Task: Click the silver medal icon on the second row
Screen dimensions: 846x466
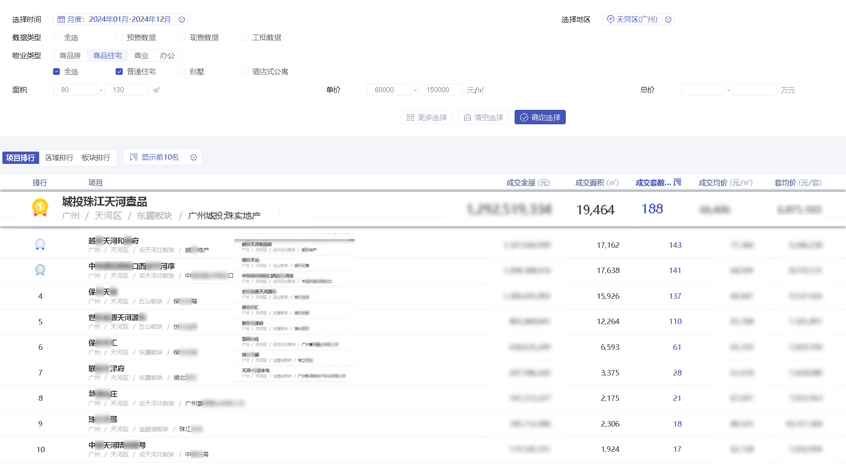Action: (40, 245)
